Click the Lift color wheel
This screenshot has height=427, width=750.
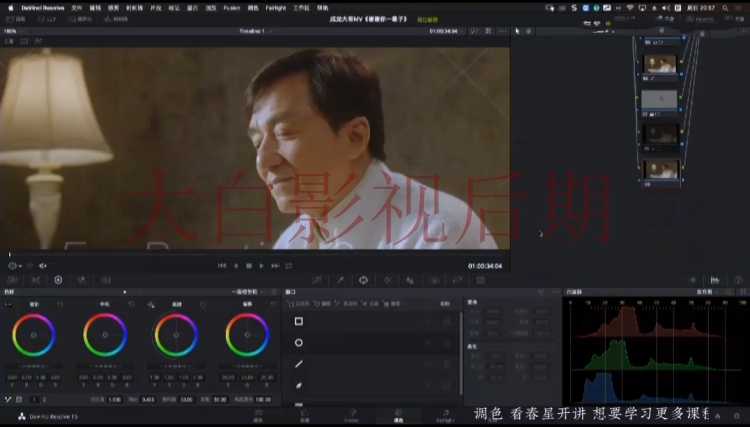coord(34,335)
